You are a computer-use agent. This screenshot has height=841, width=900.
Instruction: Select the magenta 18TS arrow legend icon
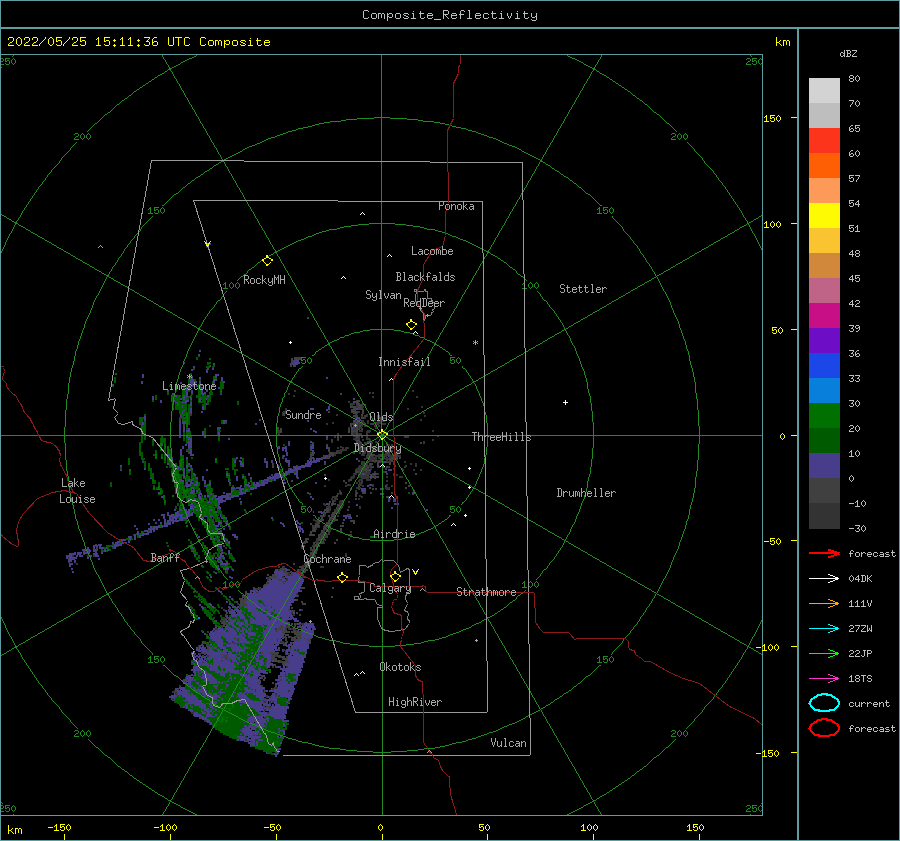pyautogui.click(x=824, y=679)
